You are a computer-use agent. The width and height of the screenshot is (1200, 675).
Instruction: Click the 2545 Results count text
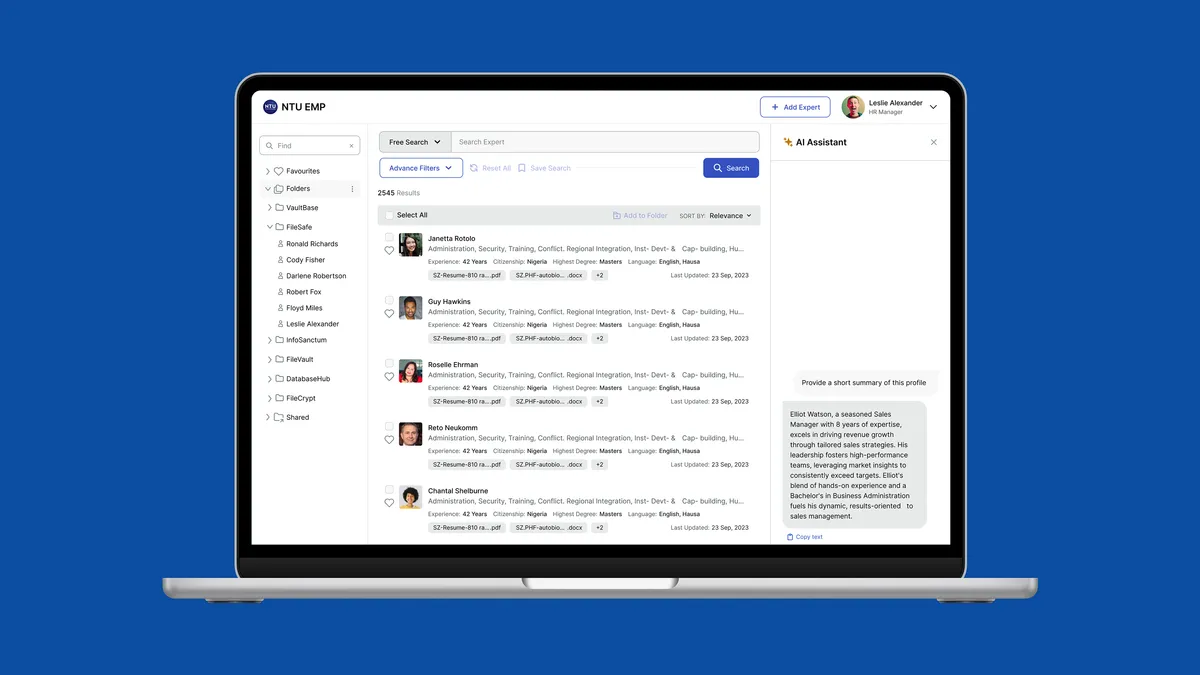[399, 193]
